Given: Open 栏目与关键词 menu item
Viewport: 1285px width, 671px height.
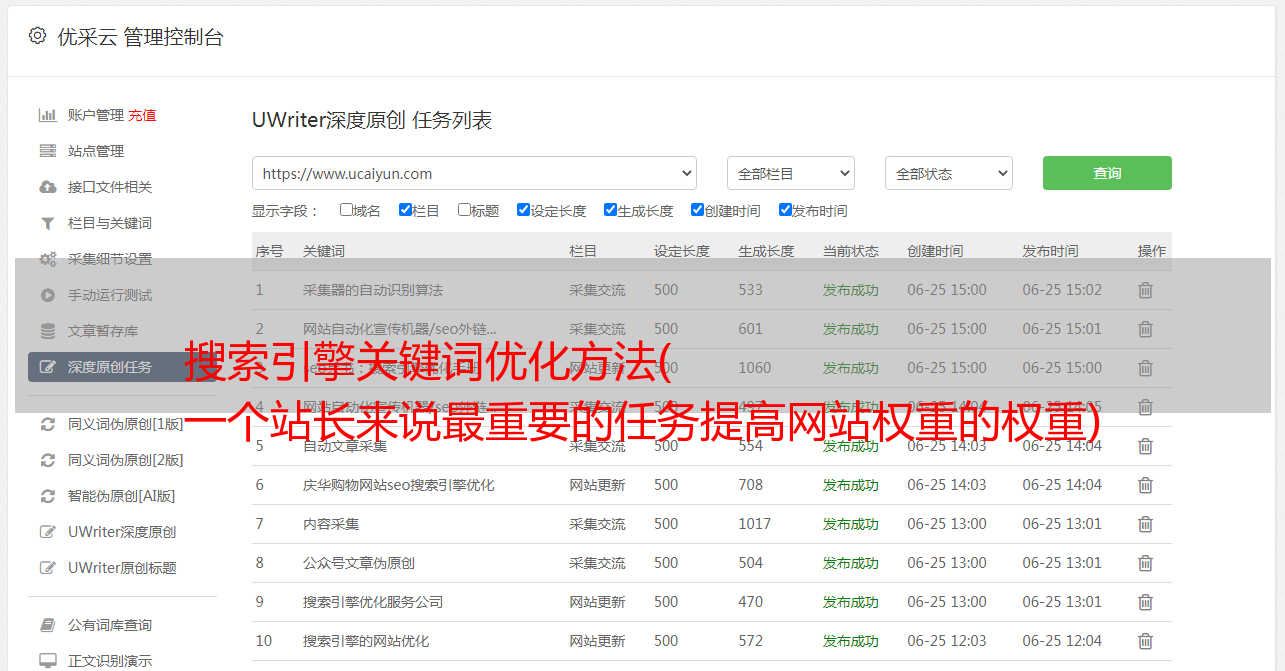Looking at the screenshot, I should point(110,223).
